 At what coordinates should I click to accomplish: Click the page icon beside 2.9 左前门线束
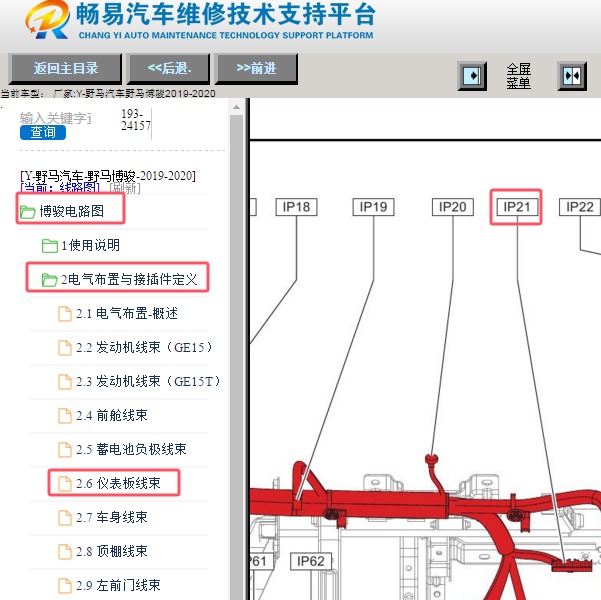(x=65, y=586)
